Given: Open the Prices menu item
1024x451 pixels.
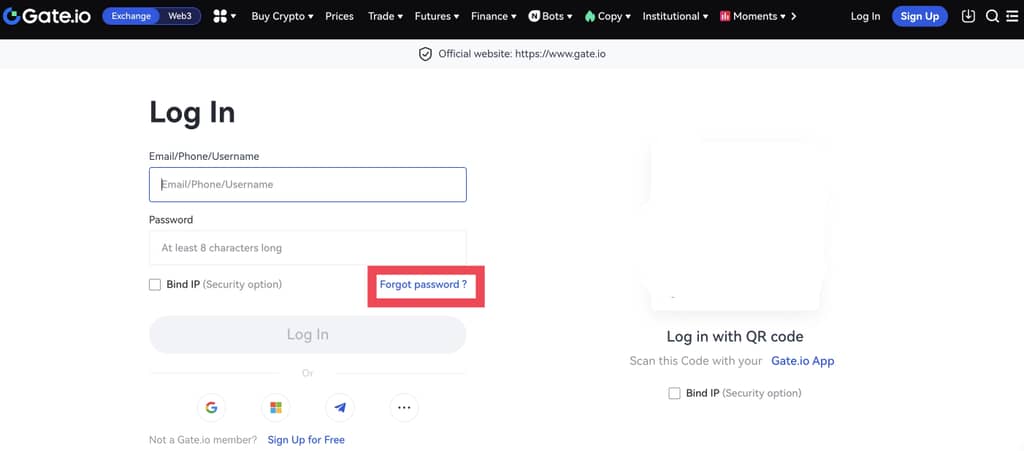Looking at the screenshot, I should pos(339,16).
